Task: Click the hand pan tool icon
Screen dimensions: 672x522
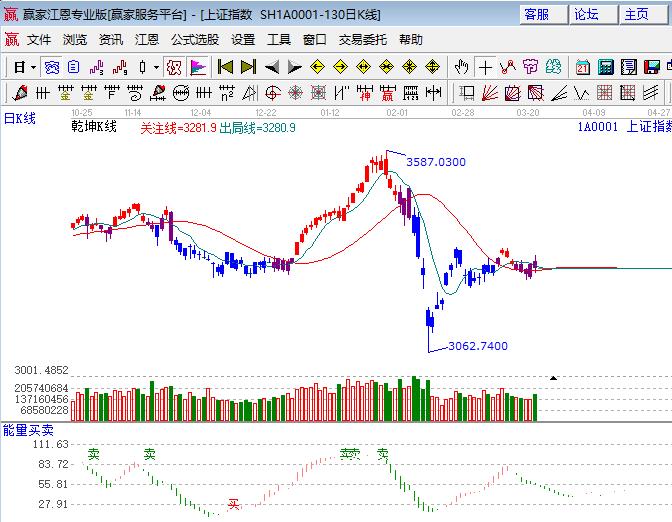Action: tap(461, 67)
